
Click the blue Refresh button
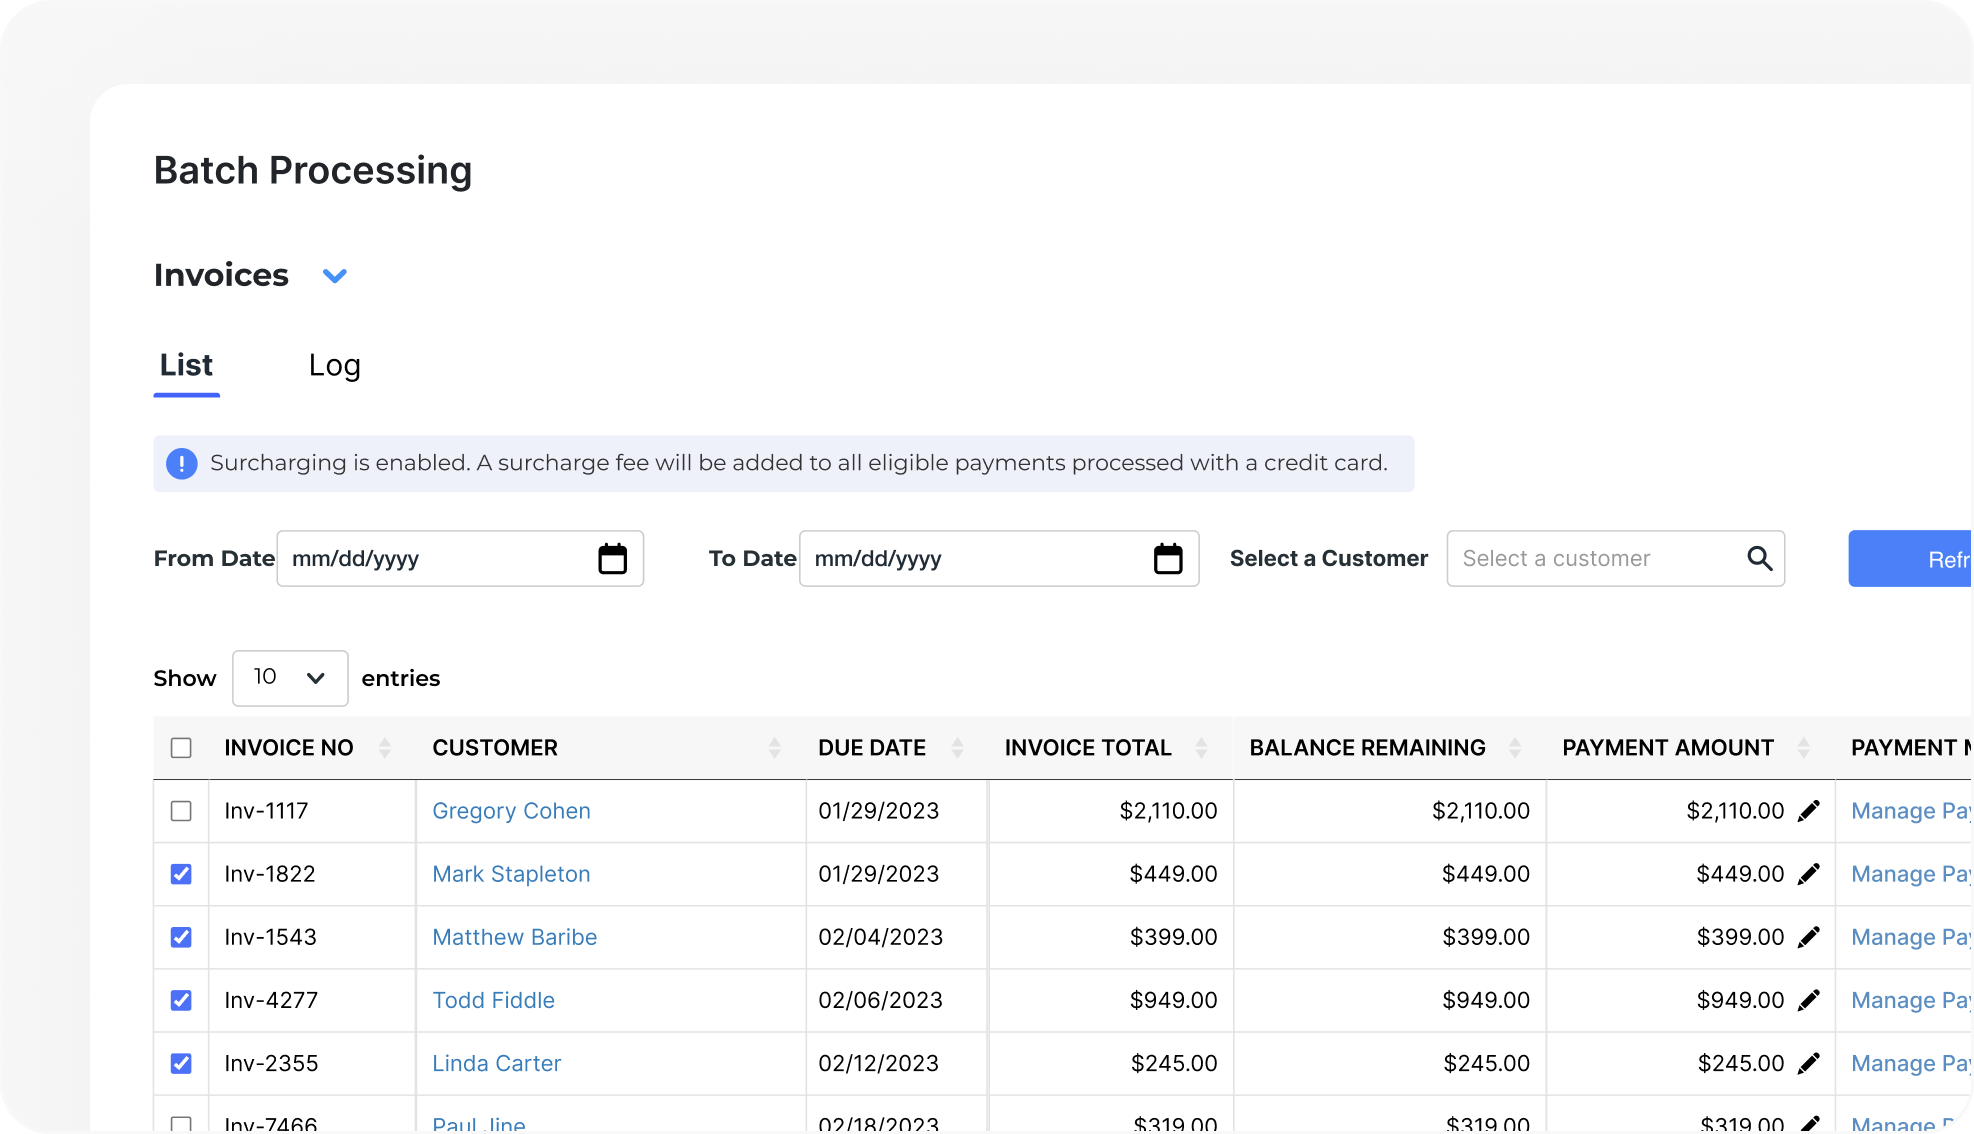tap(1910, 559)
